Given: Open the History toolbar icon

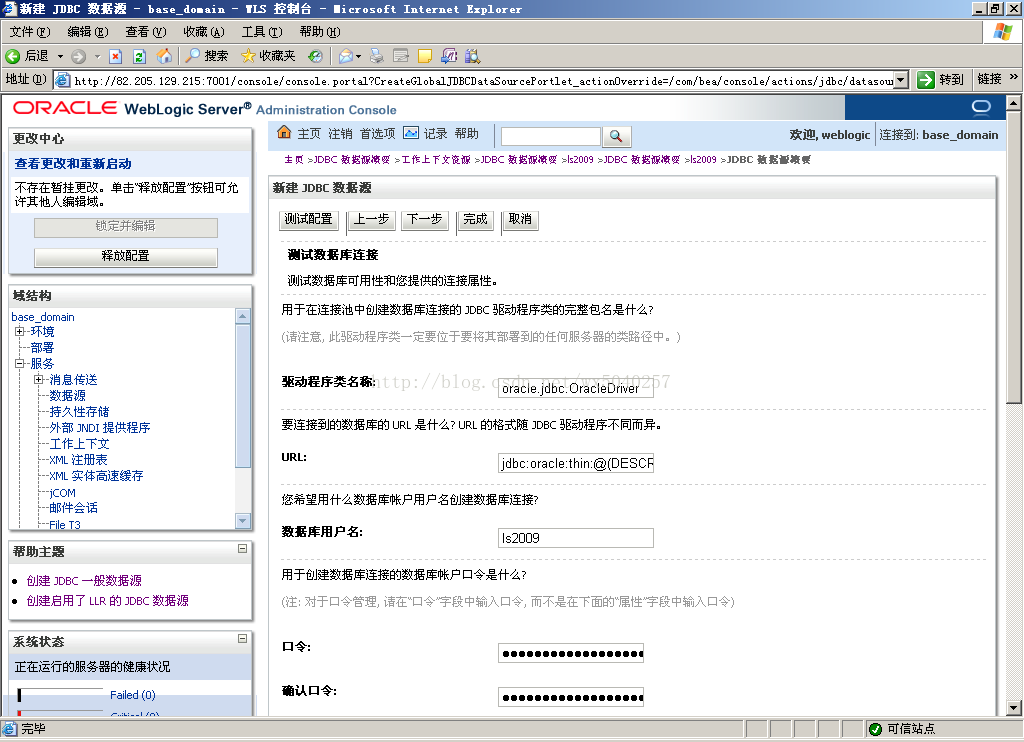Looking at the screenshot, I should [x=315, y=56].
